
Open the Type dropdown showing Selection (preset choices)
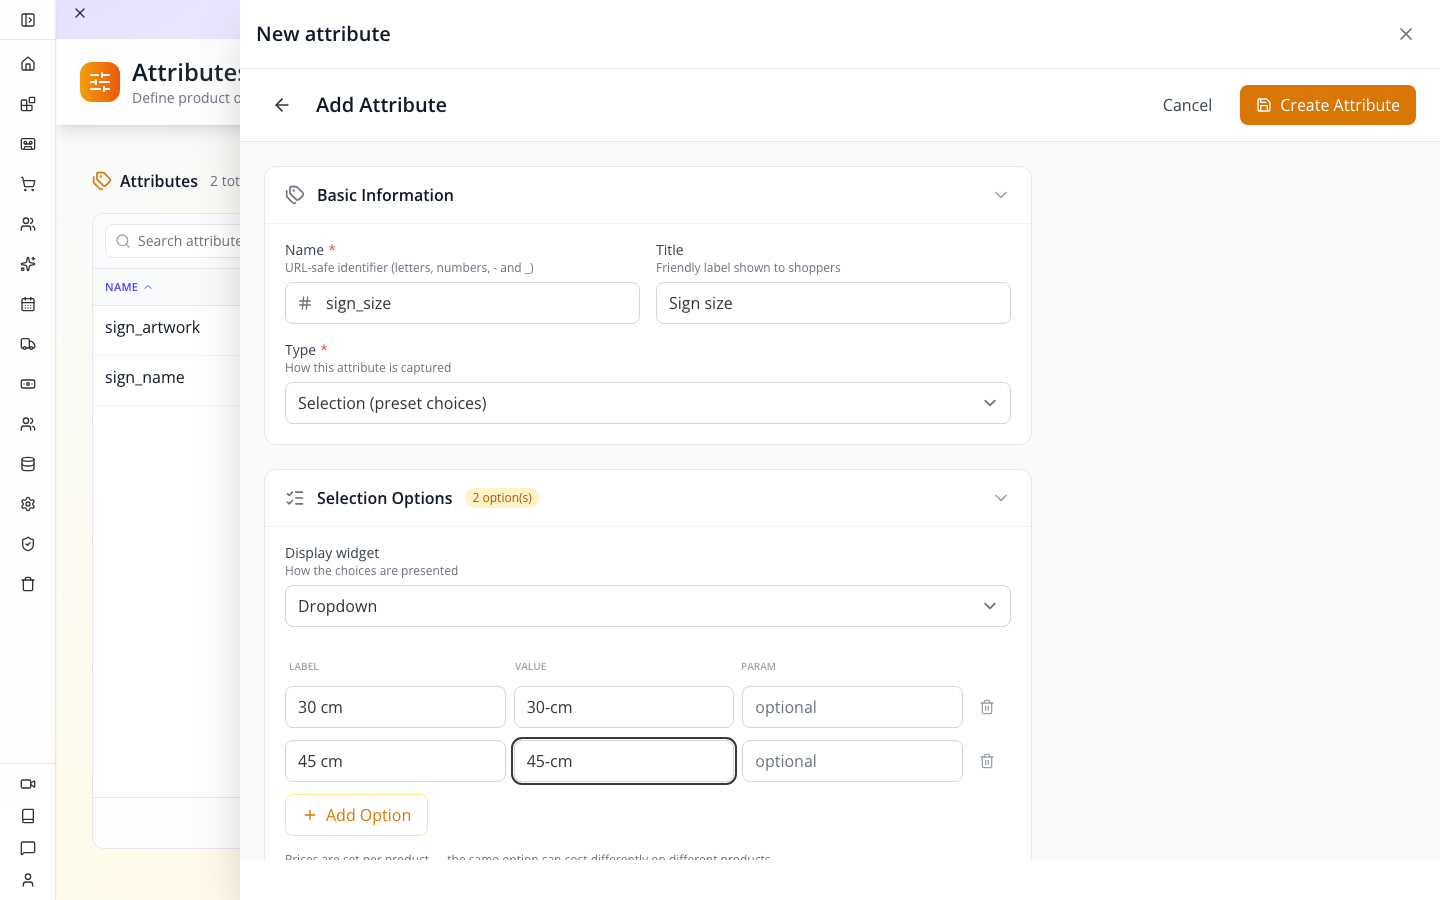(x=648, y=403)
